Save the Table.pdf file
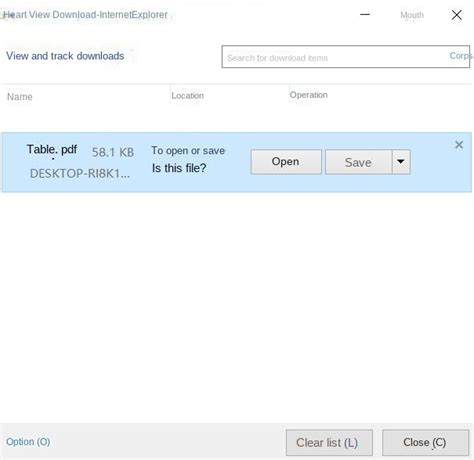Viewport: 474px width, 460px height. pyautogui.click(x=358, y=162)
